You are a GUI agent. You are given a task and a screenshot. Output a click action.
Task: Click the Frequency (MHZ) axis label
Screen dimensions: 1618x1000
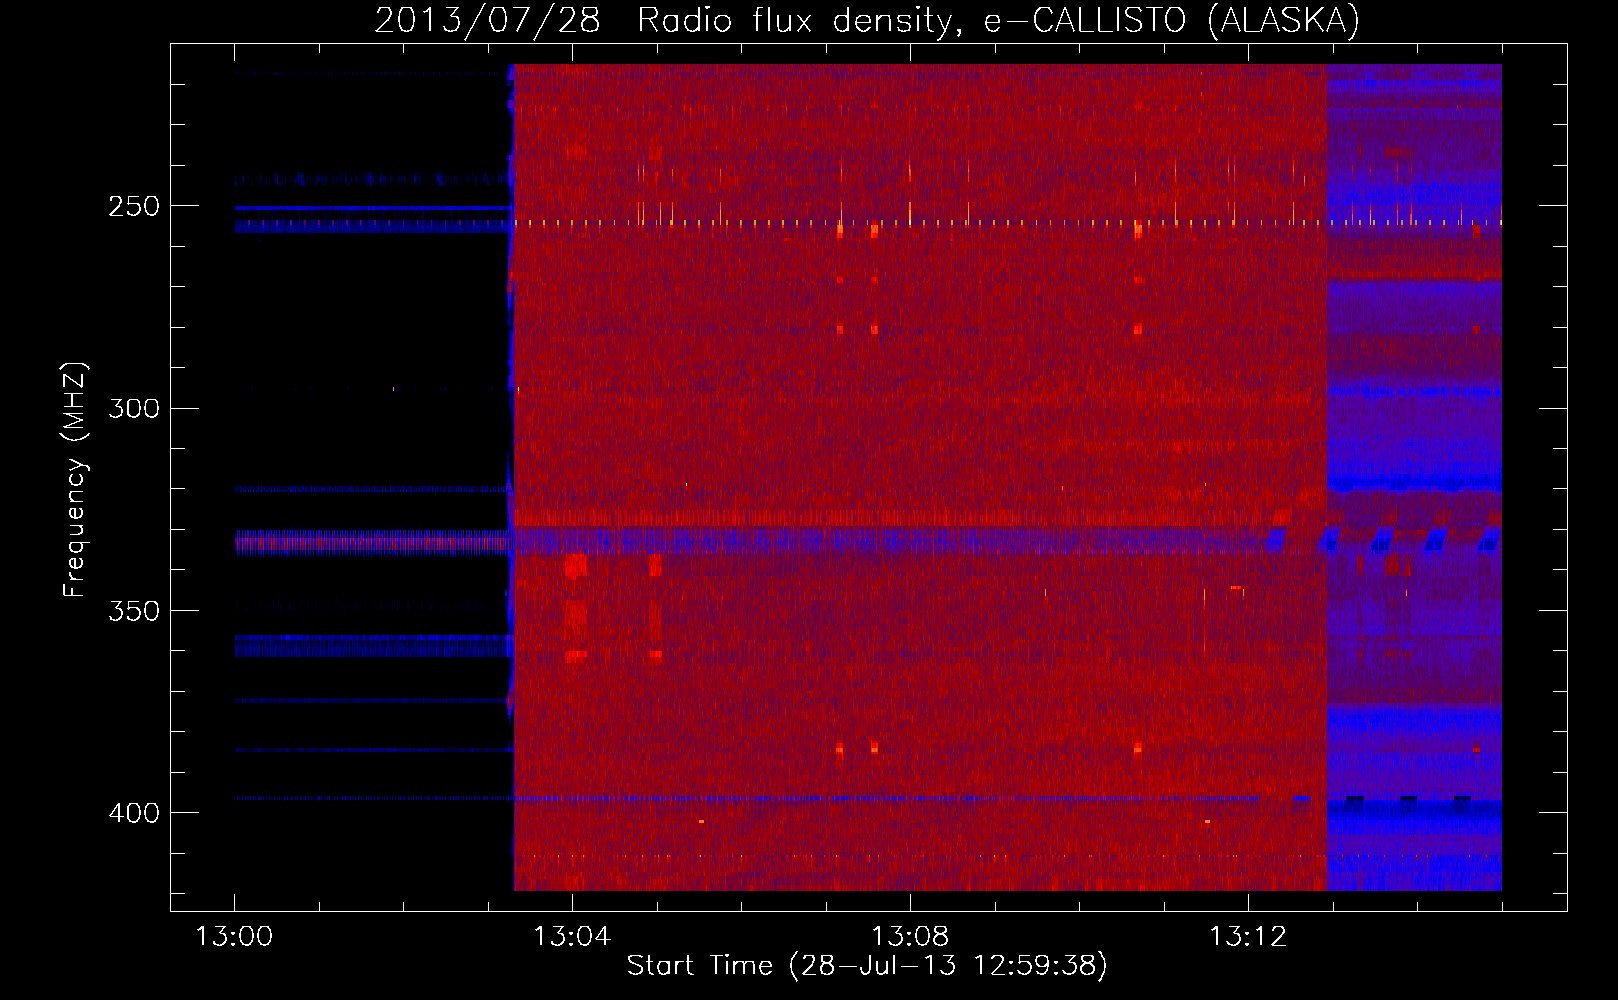click(x=75, y=479)
